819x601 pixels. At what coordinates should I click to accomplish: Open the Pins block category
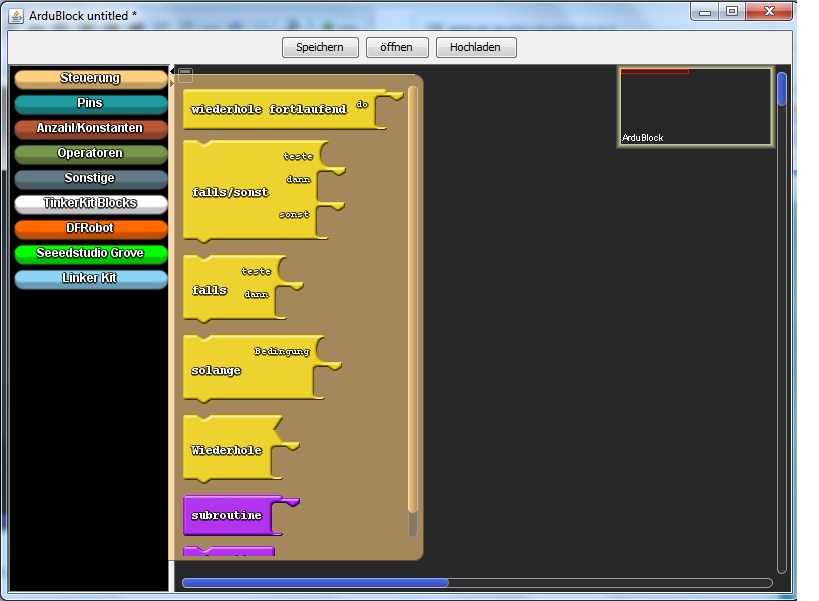point(90,104)
